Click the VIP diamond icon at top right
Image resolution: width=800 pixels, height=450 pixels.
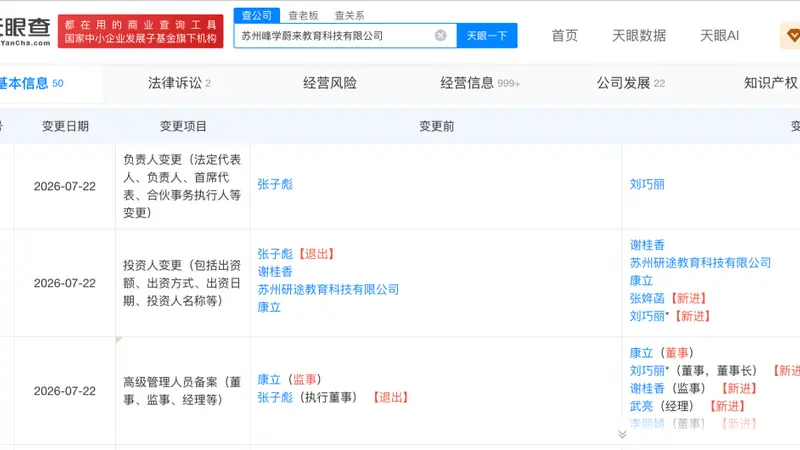point(792,35)
